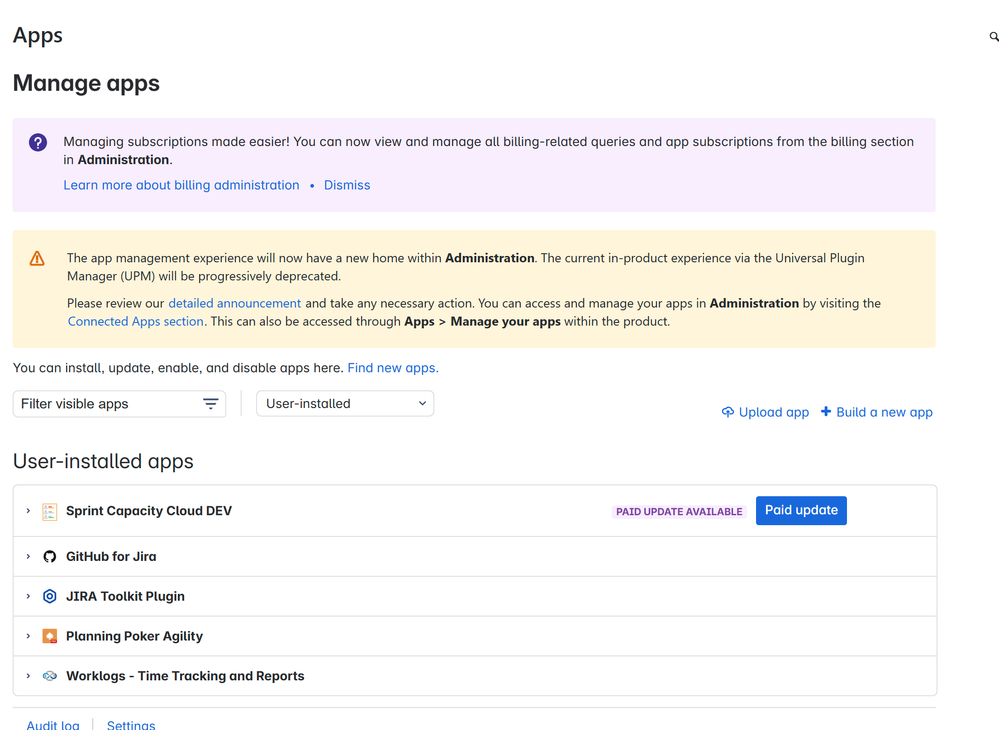
Task: Expand the Worklogs - Time Tracking and Reports row
Action: 28,676
